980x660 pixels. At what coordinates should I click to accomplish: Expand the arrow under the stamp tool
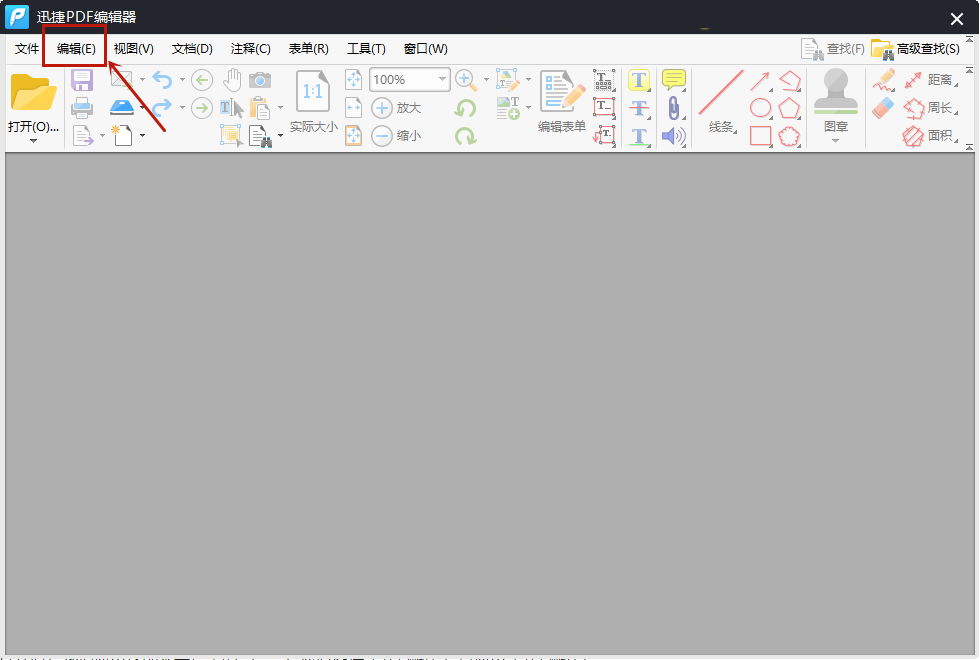pos(836,141)
